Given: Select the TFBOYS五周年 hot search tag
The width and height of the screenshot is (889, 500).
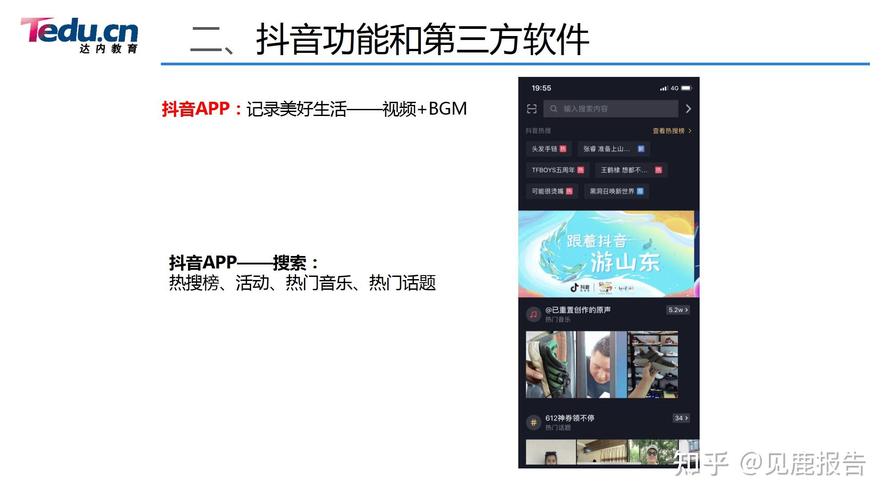Looking at the screenshot, I should (557, 170).
